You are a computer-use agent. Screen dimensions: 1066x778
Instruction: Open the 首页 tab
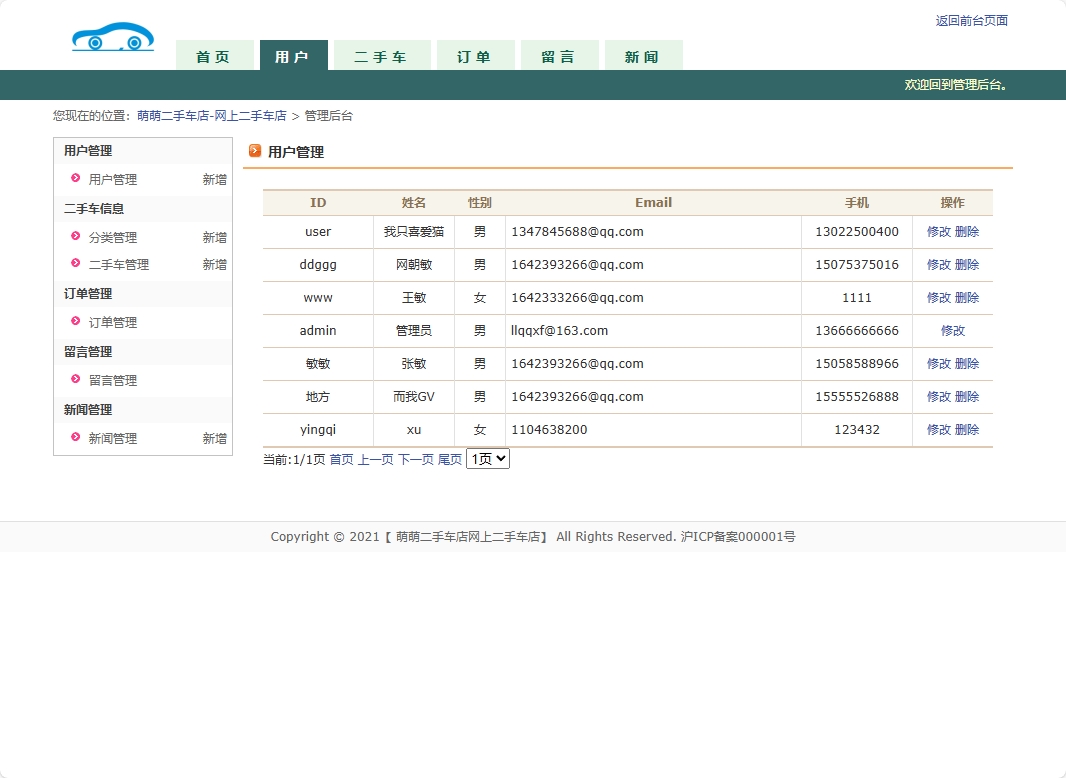coord(214,56)
